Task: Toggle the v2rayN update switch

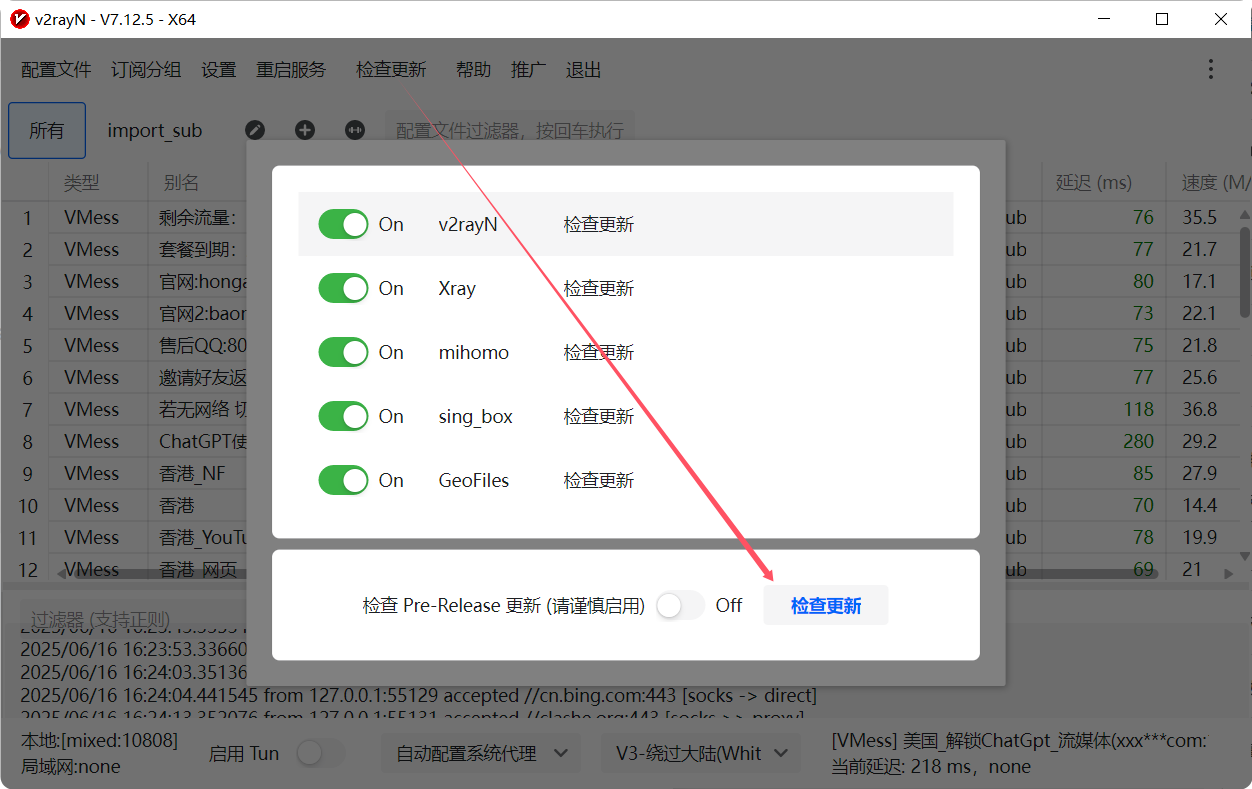Action: (x=344, y=224)
